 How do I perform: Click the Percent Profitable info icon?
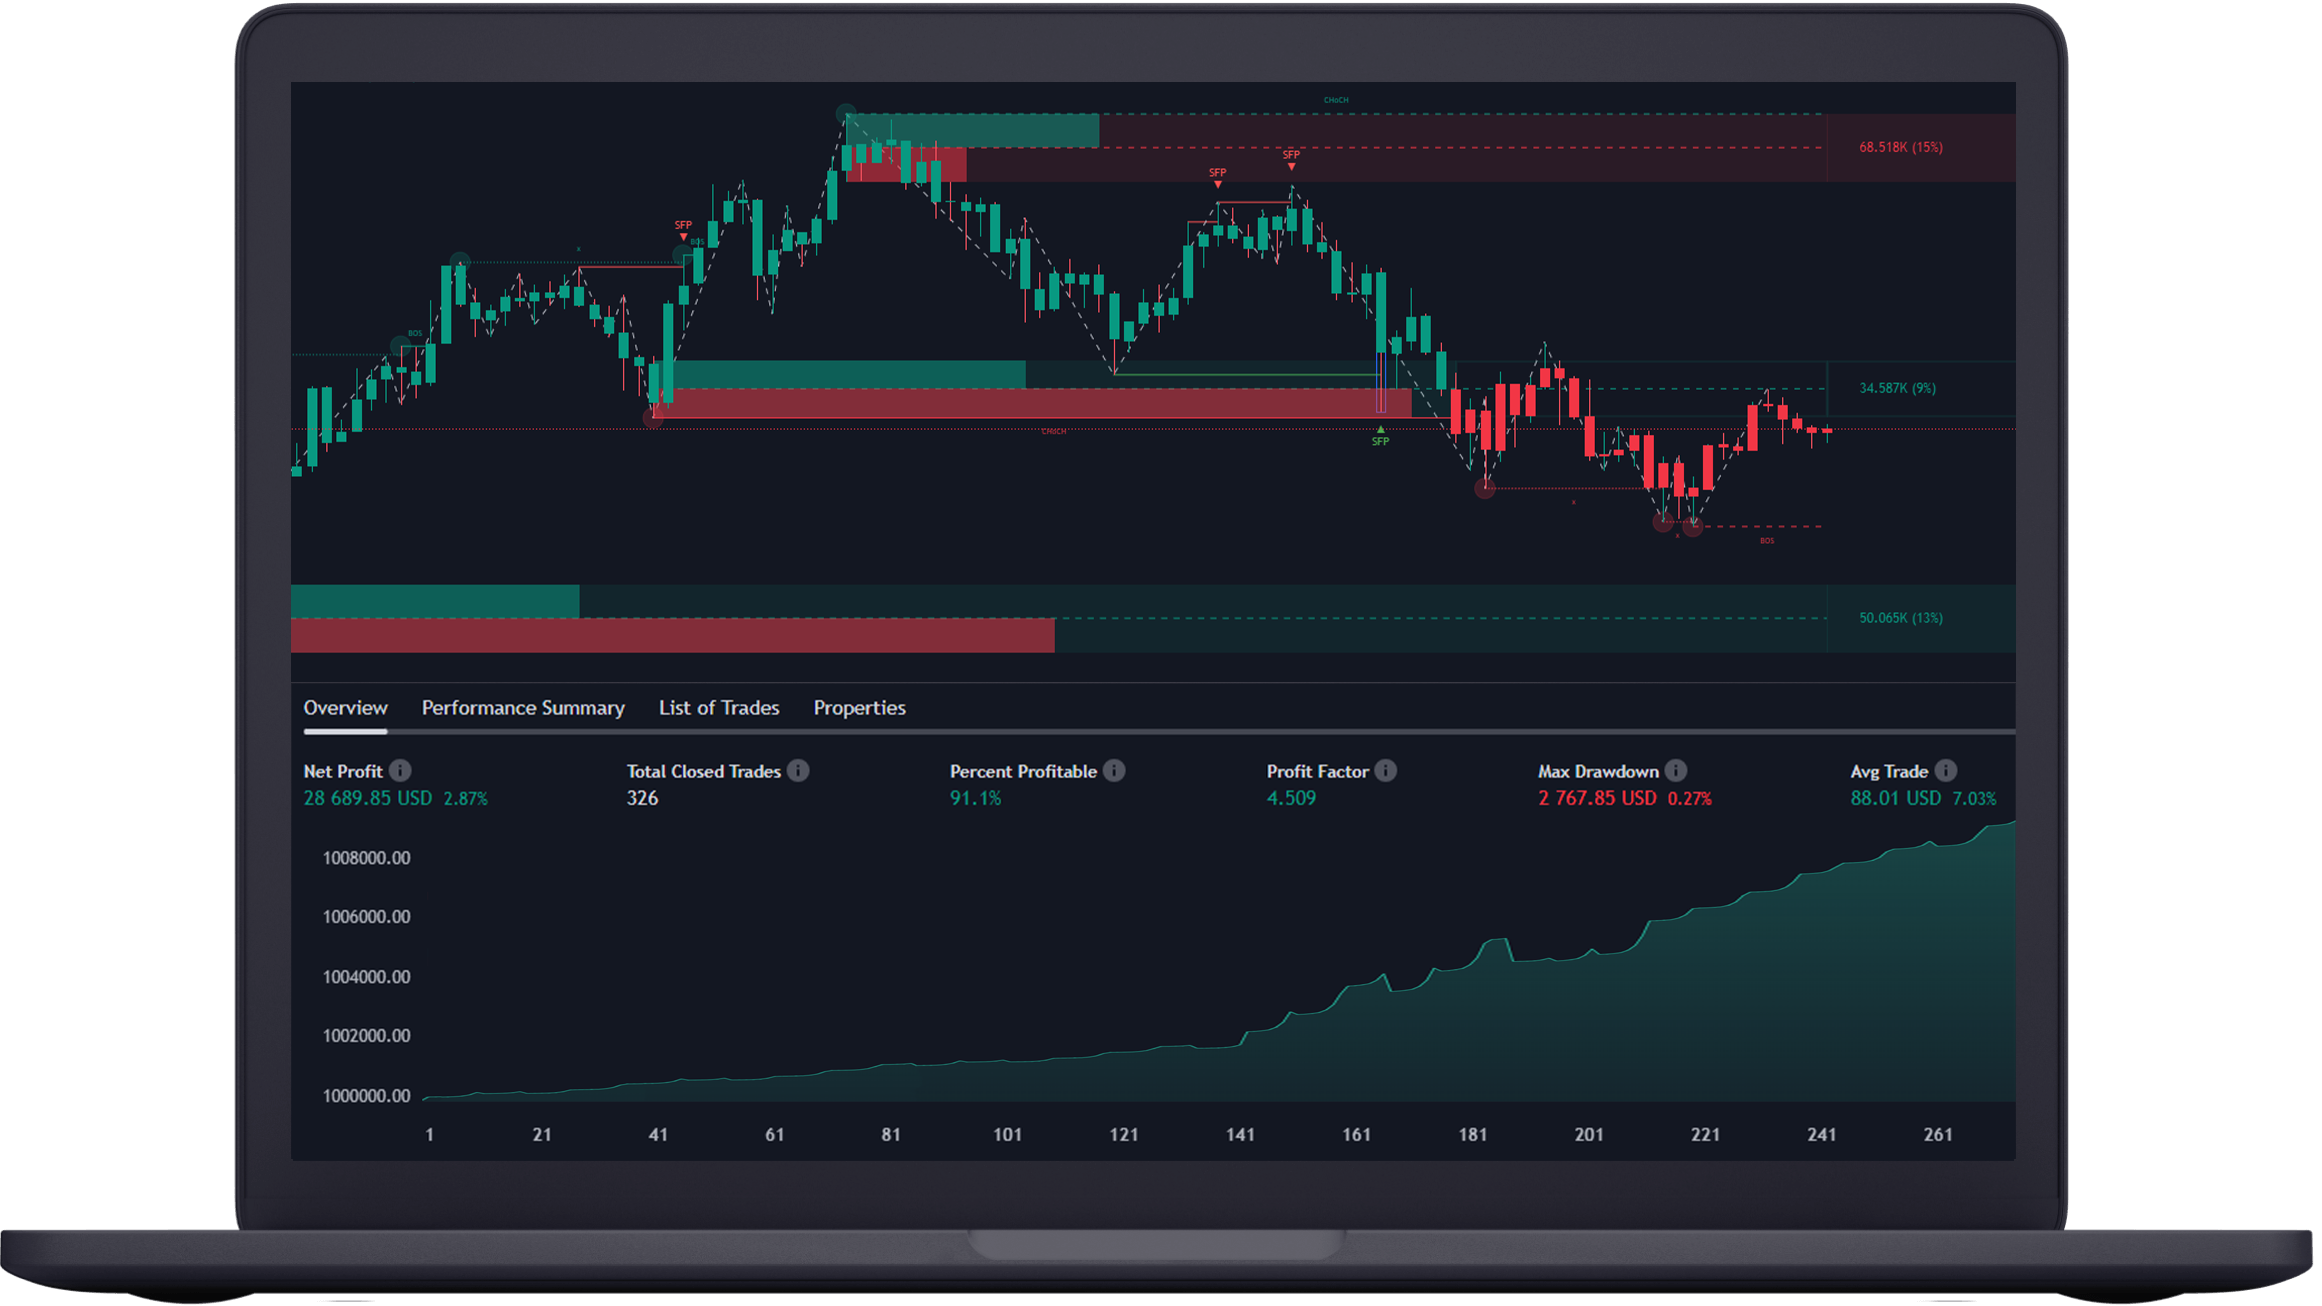pos(1114,771)
